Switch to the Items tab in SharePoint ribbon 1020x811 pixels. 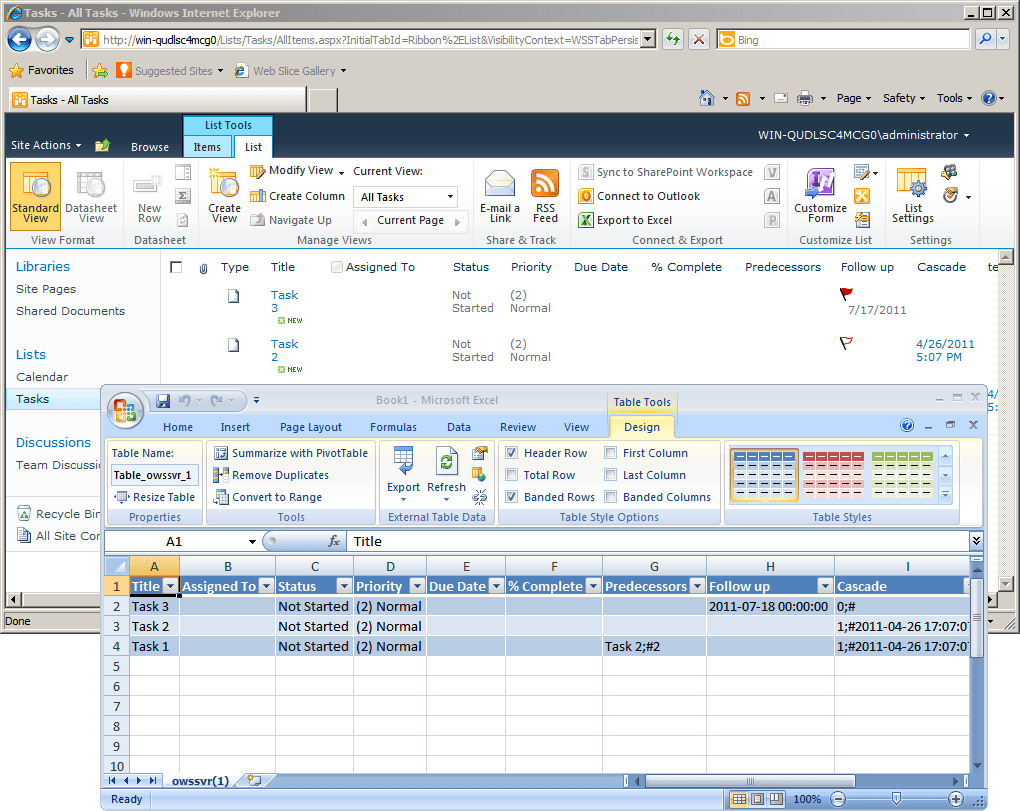[x=207, y=147]
